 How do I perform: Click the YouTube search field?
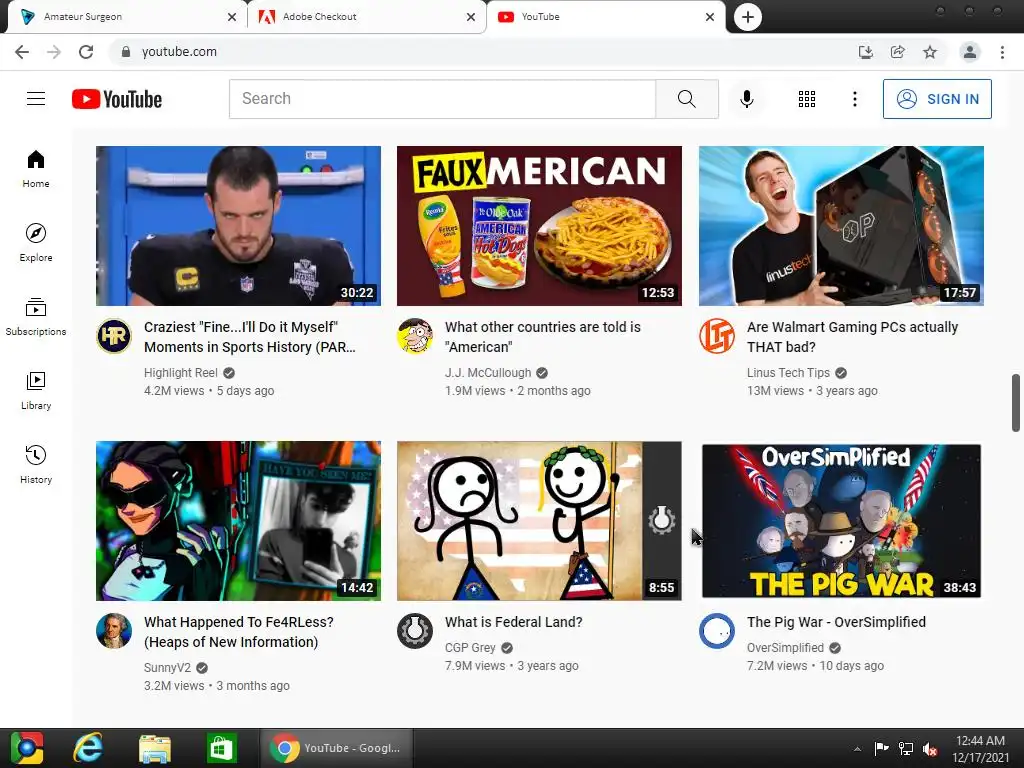(x=442, y=99)
